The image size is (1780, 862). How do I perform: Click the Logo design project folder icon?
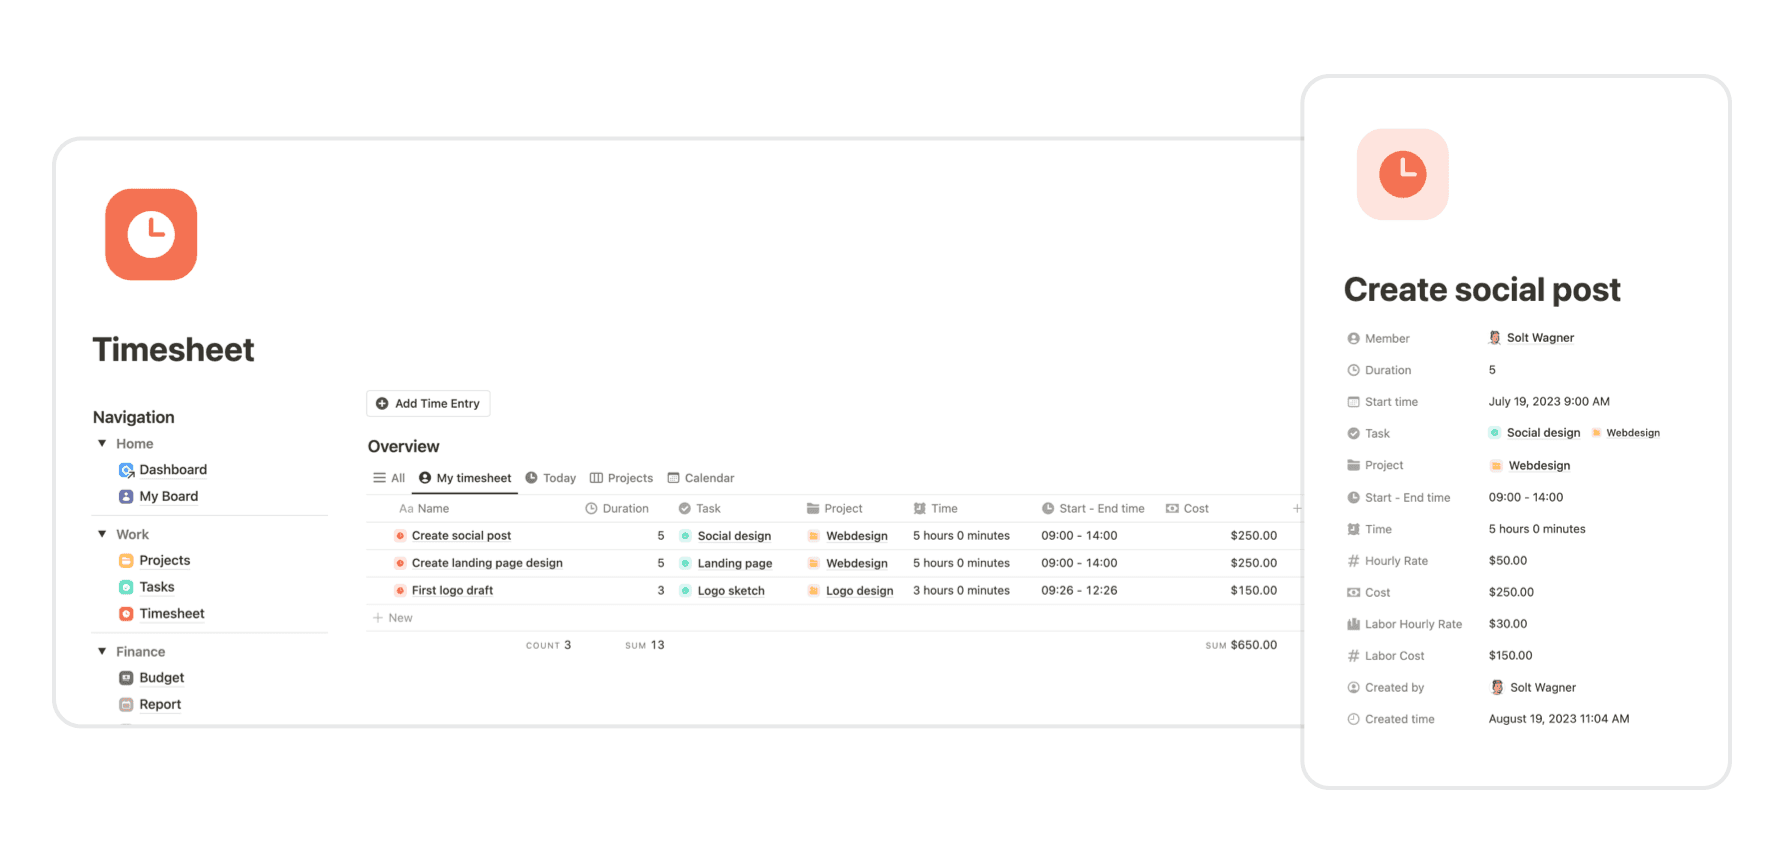[813, 591]
